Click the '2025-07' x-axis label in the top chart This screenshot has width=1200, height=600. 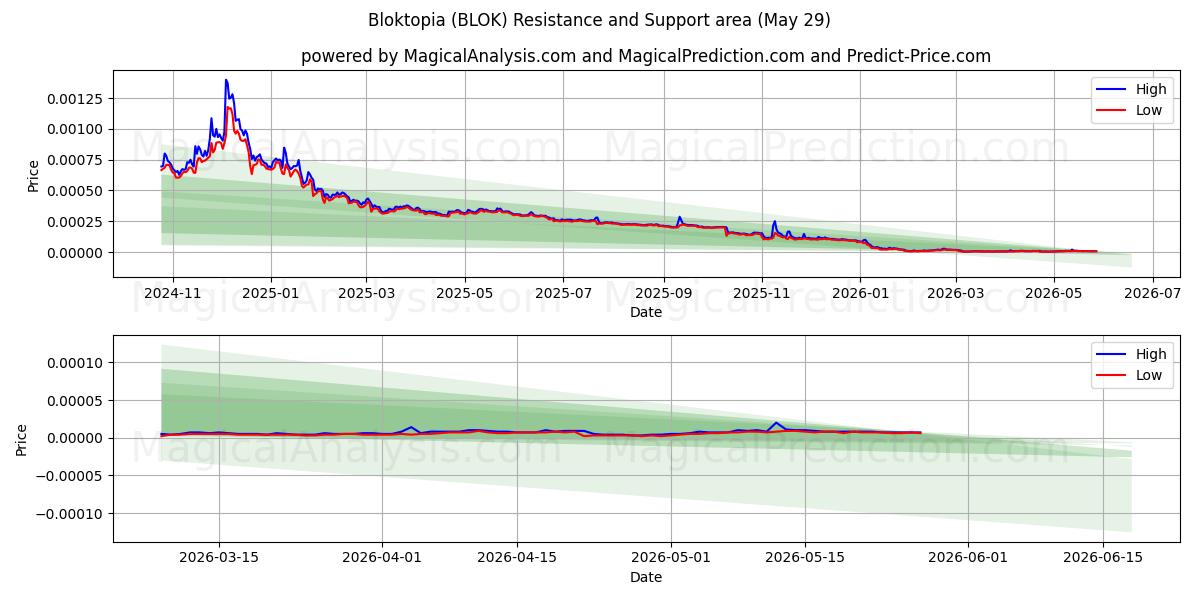coord(562,293)
